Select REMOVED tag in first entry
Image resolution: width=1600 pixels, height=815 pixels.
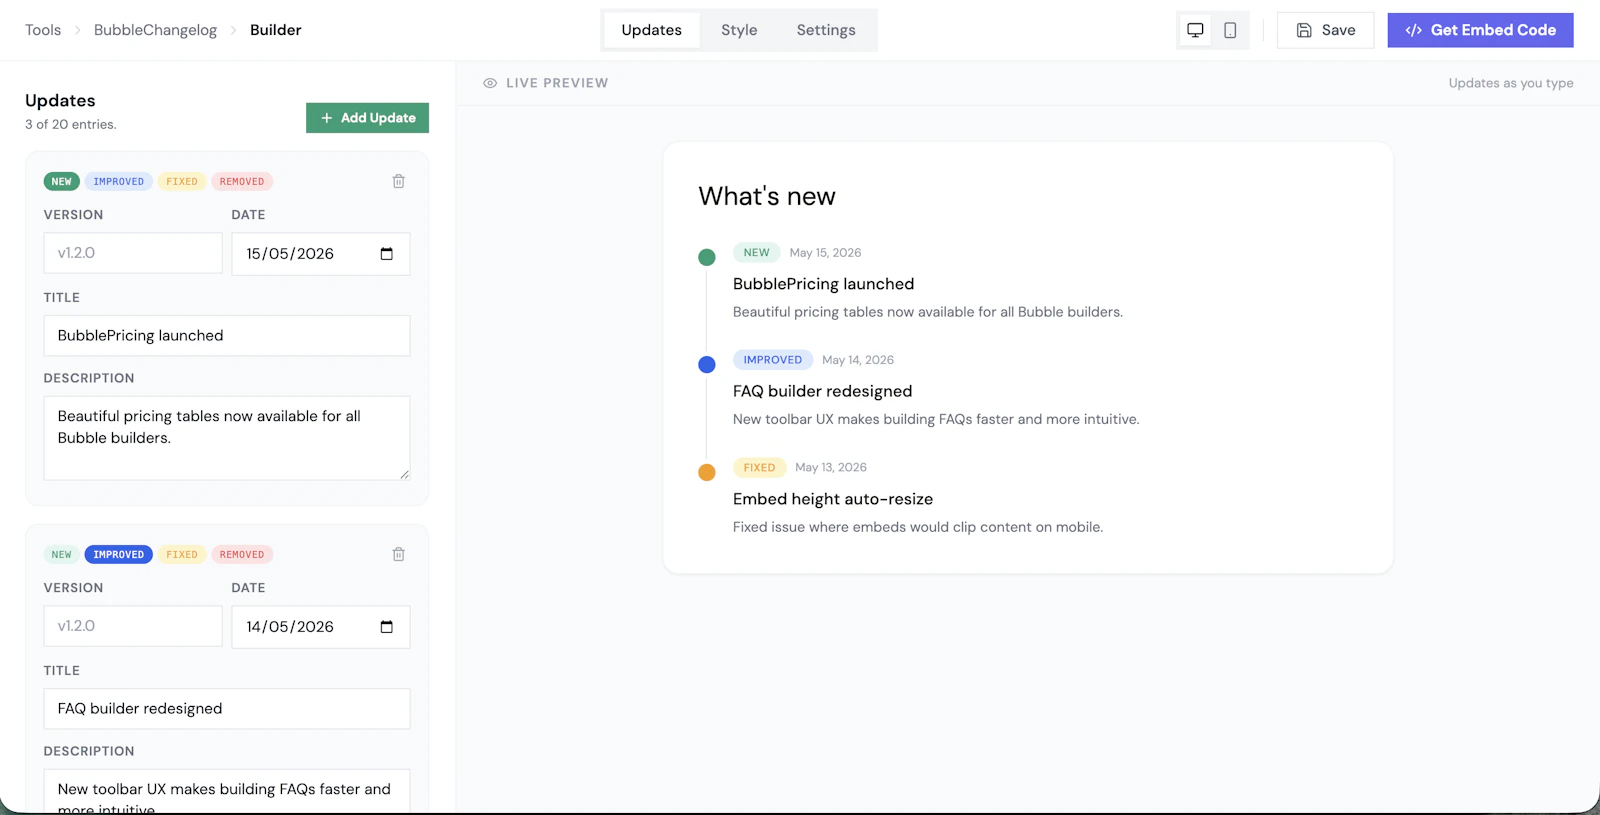pyautogui.click(x=242, y=181)
